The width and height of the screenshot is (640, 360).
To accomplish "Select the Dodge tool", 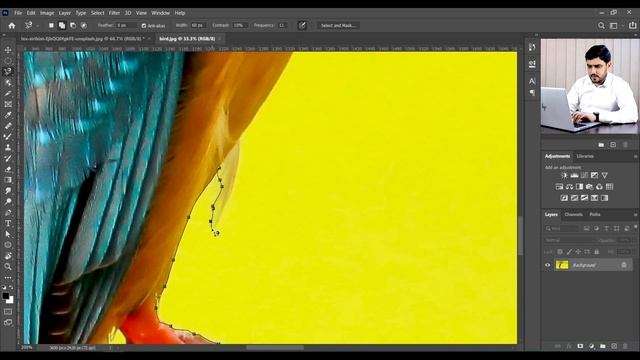I will pos(8,202).
